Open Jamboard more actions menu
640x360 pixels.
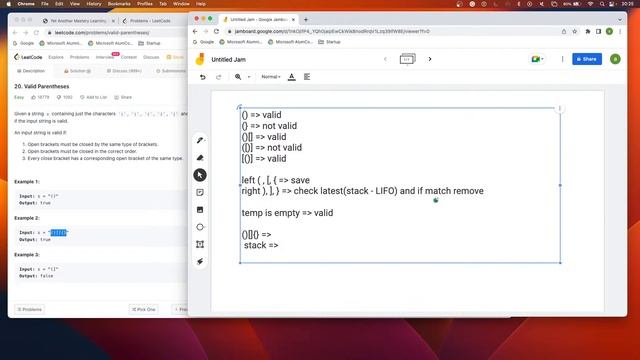pos(562,59)
